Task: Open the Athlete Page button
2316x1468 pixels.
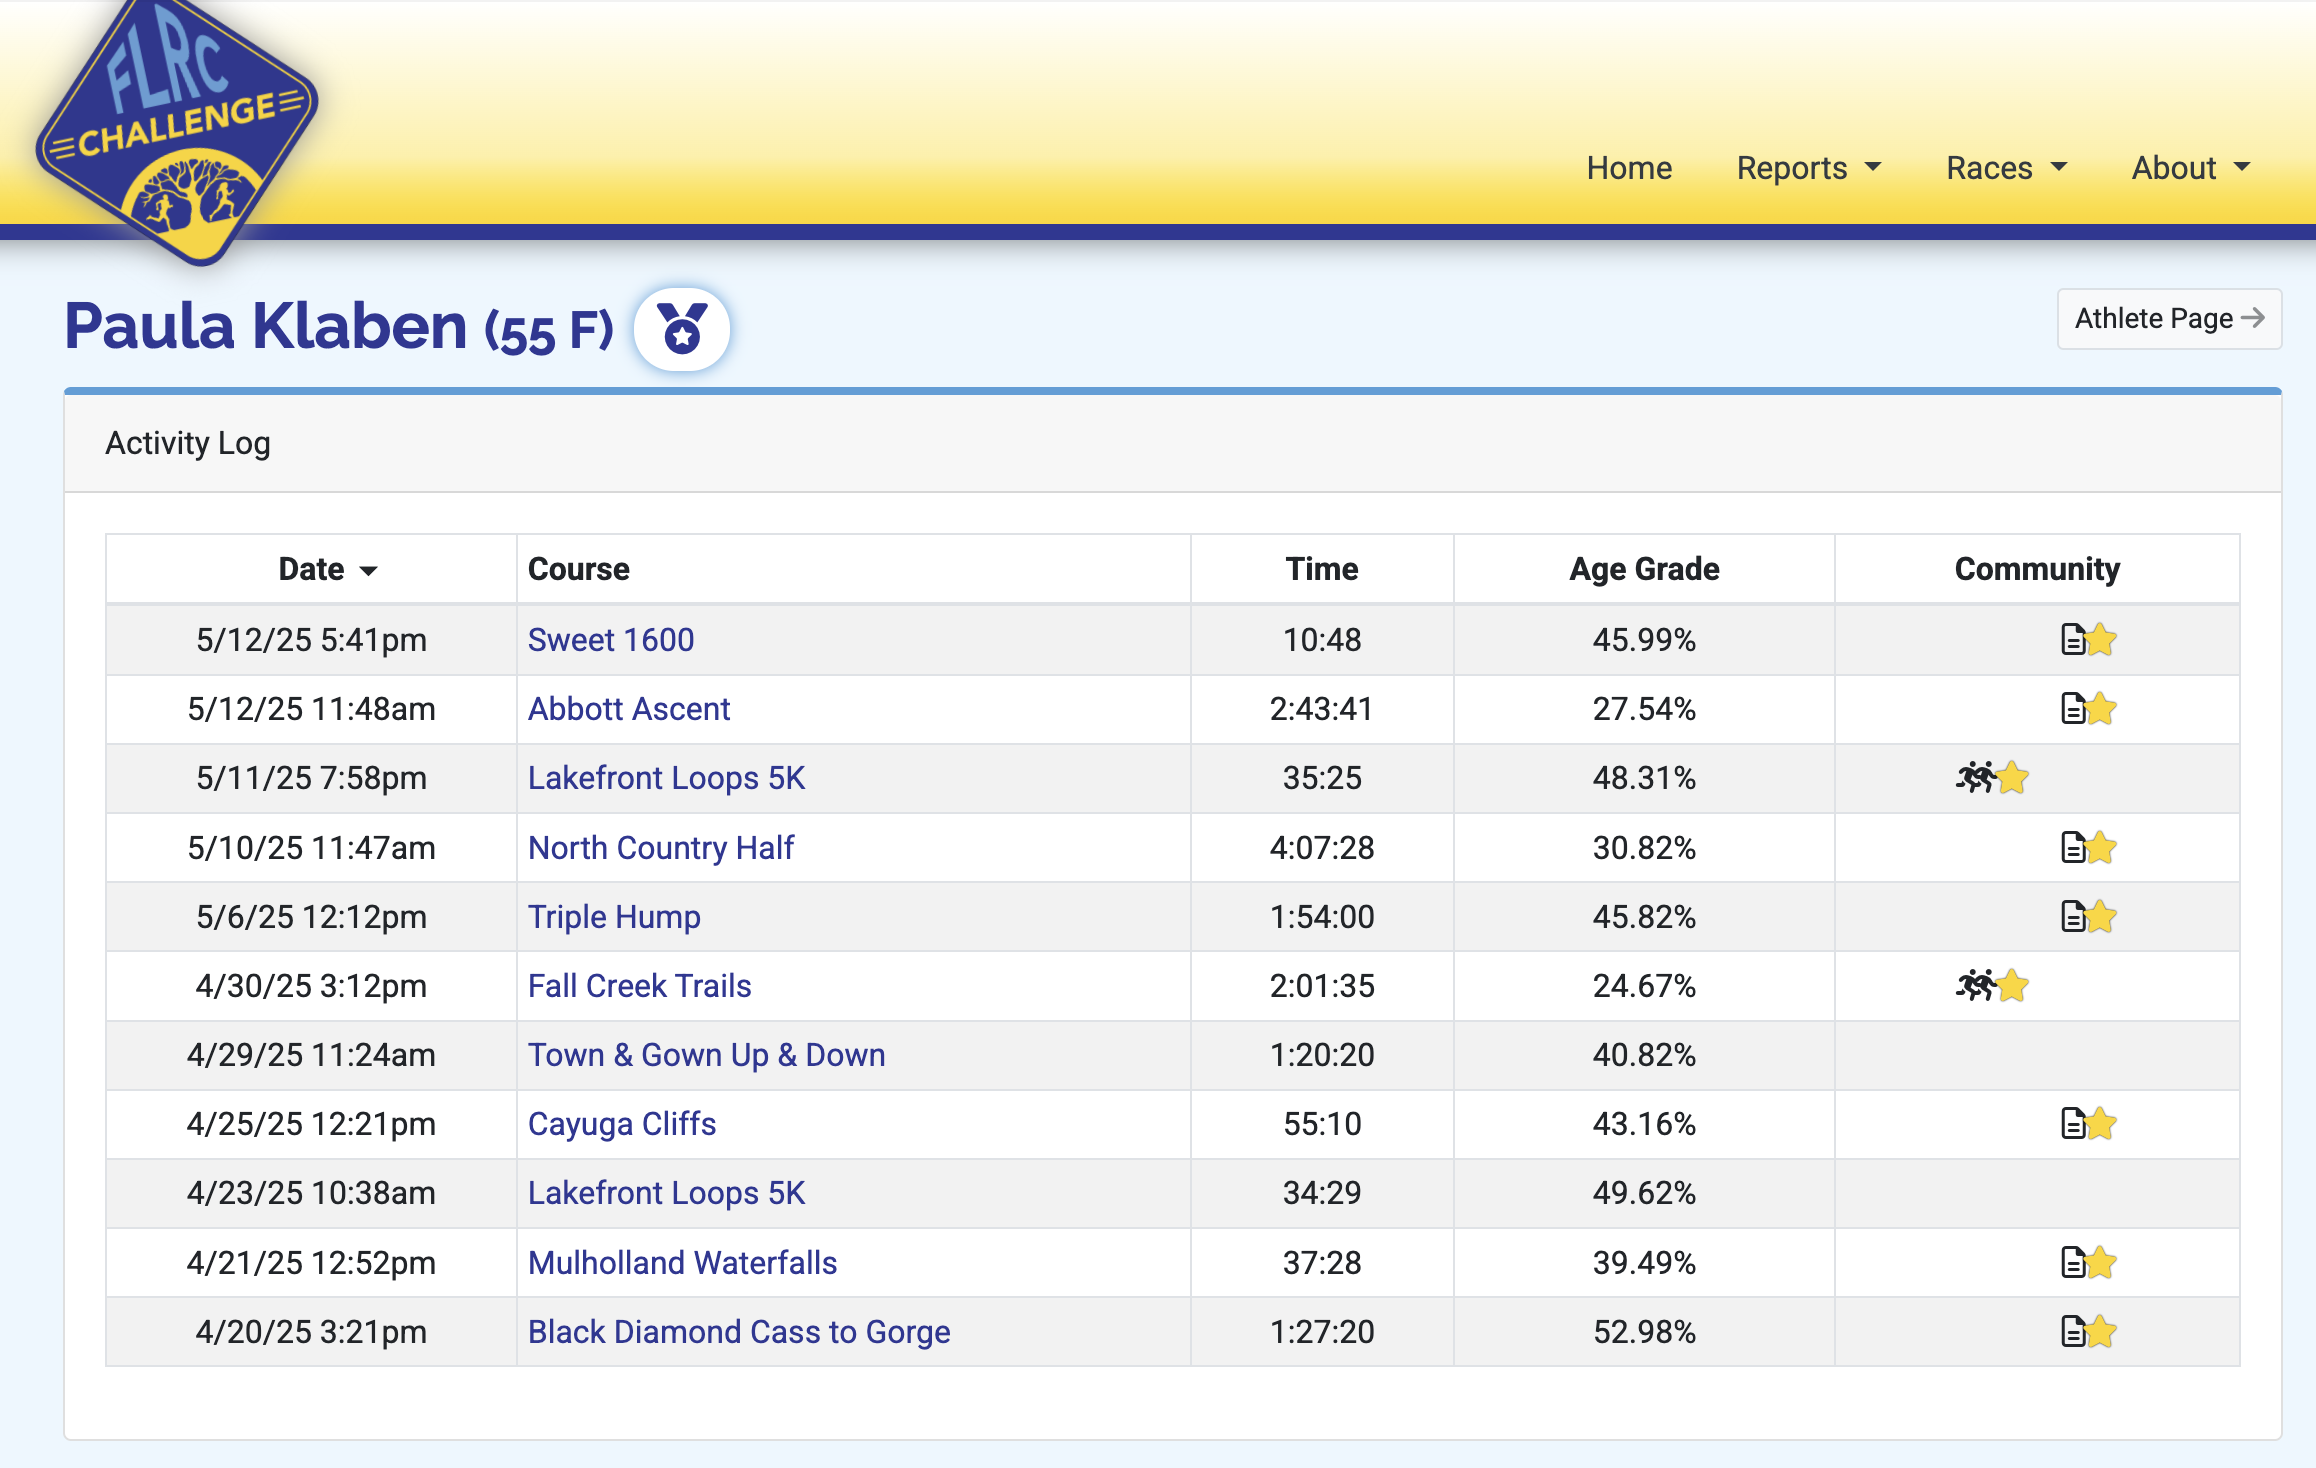Action: 2169,319
